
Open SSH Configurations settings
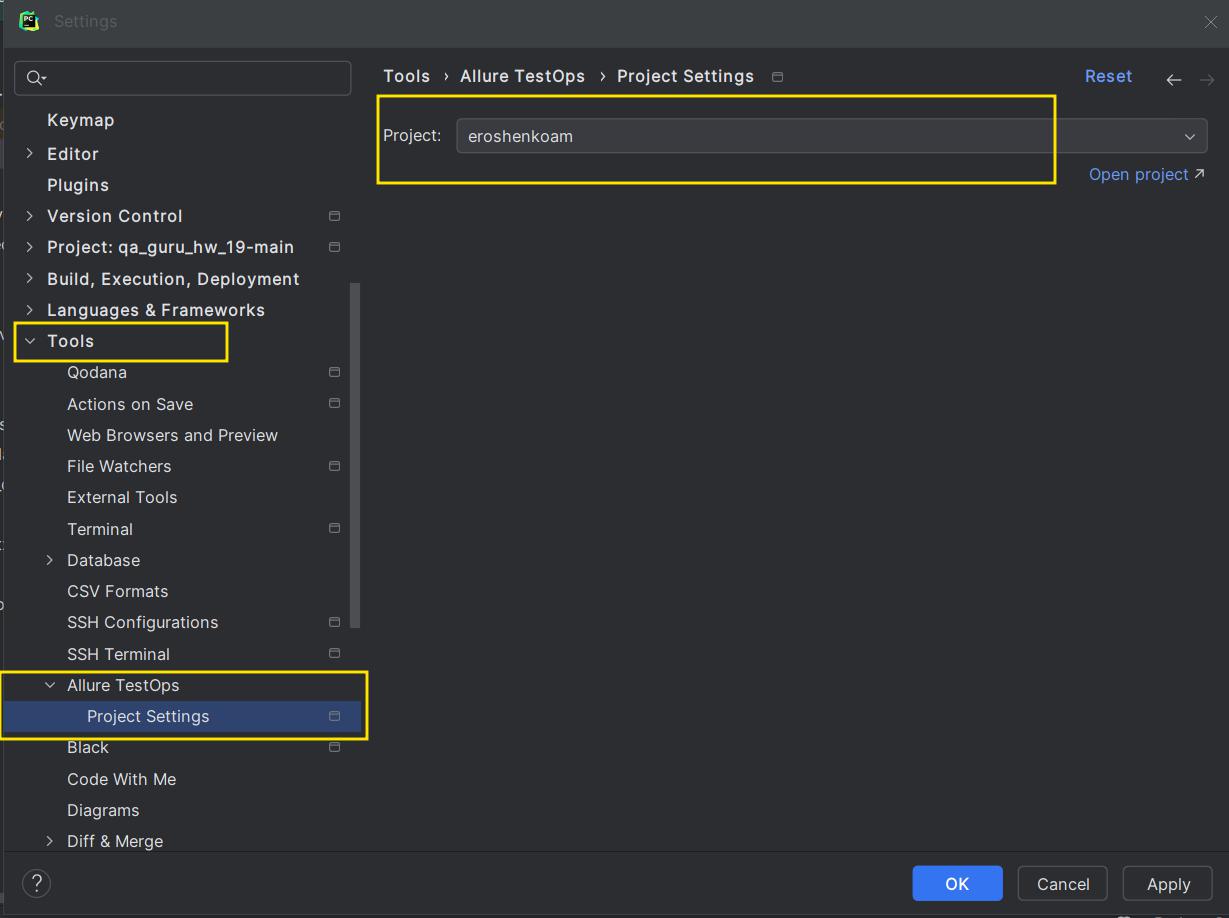(142, 622)
